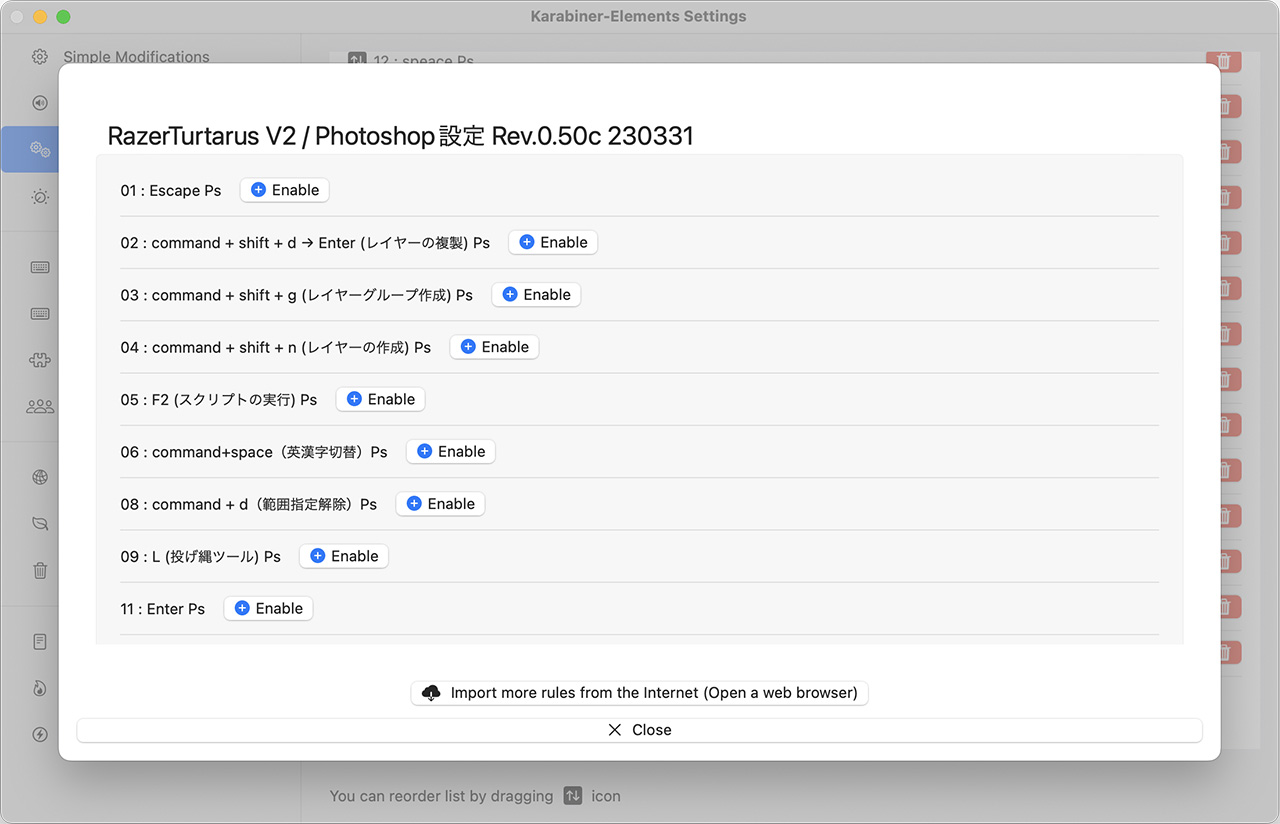Viewport: 1280px width, 824px height.
Task: Open Simple Modifications gear icon in sidebar
Action: [40, 57]
